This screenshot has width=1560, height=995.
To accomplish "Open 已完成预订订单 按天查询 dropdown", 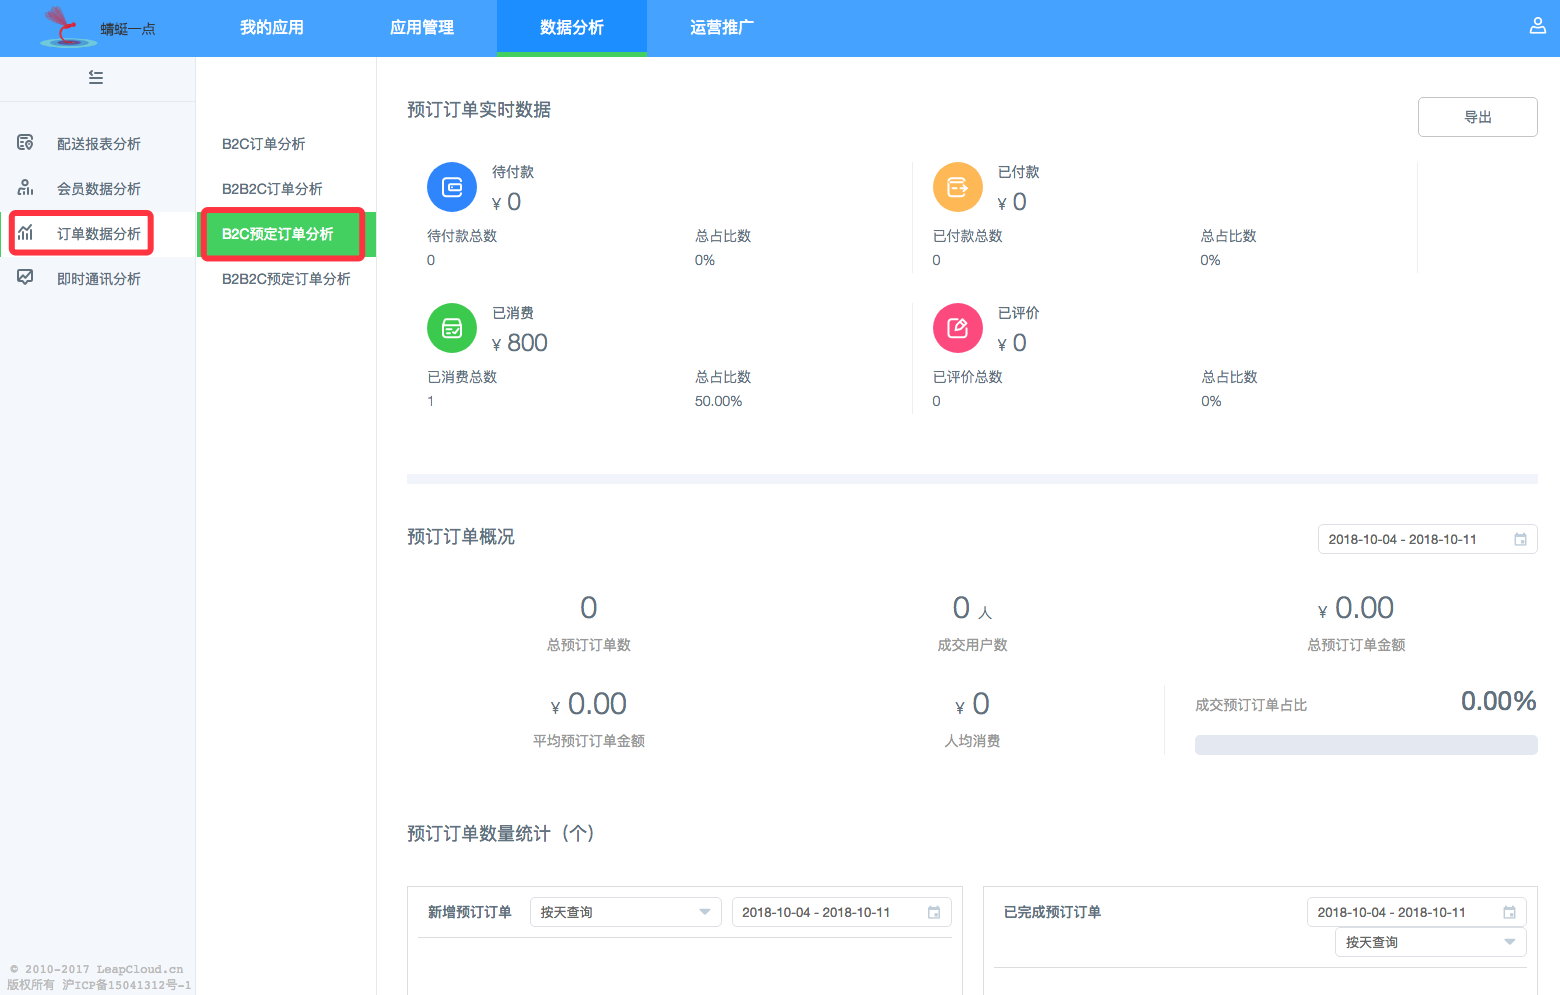I will [1431, 942].
